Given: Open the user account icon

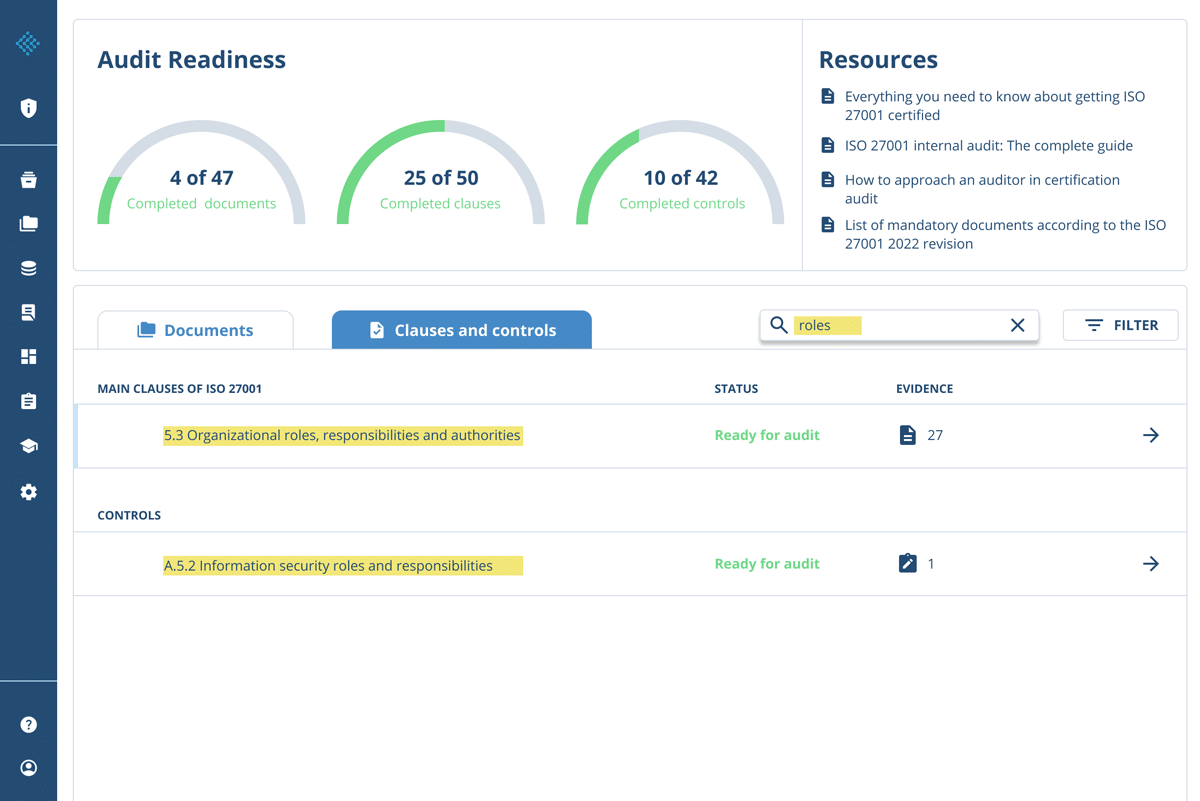Looking at the screenshot, I should [x=28, y=768].
